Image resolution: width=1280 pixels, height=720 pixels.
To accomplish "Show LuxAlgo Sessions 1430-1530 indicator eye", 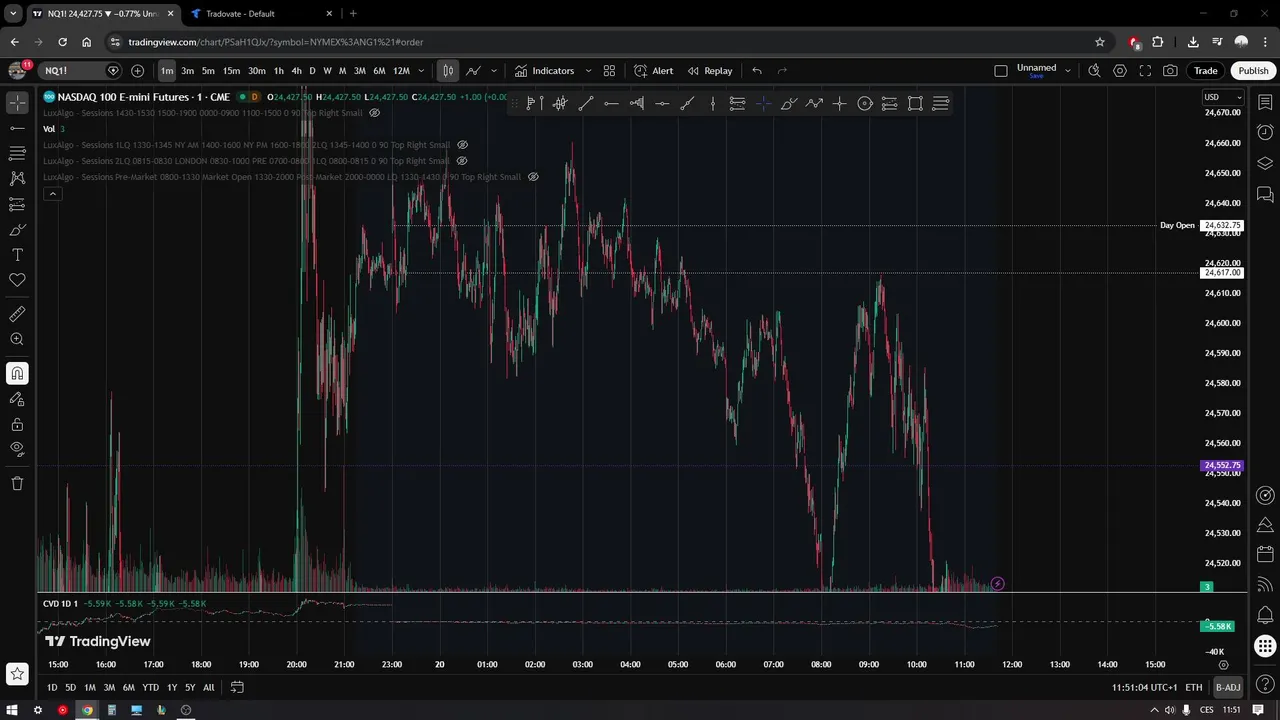I will [x=374, y=113].
